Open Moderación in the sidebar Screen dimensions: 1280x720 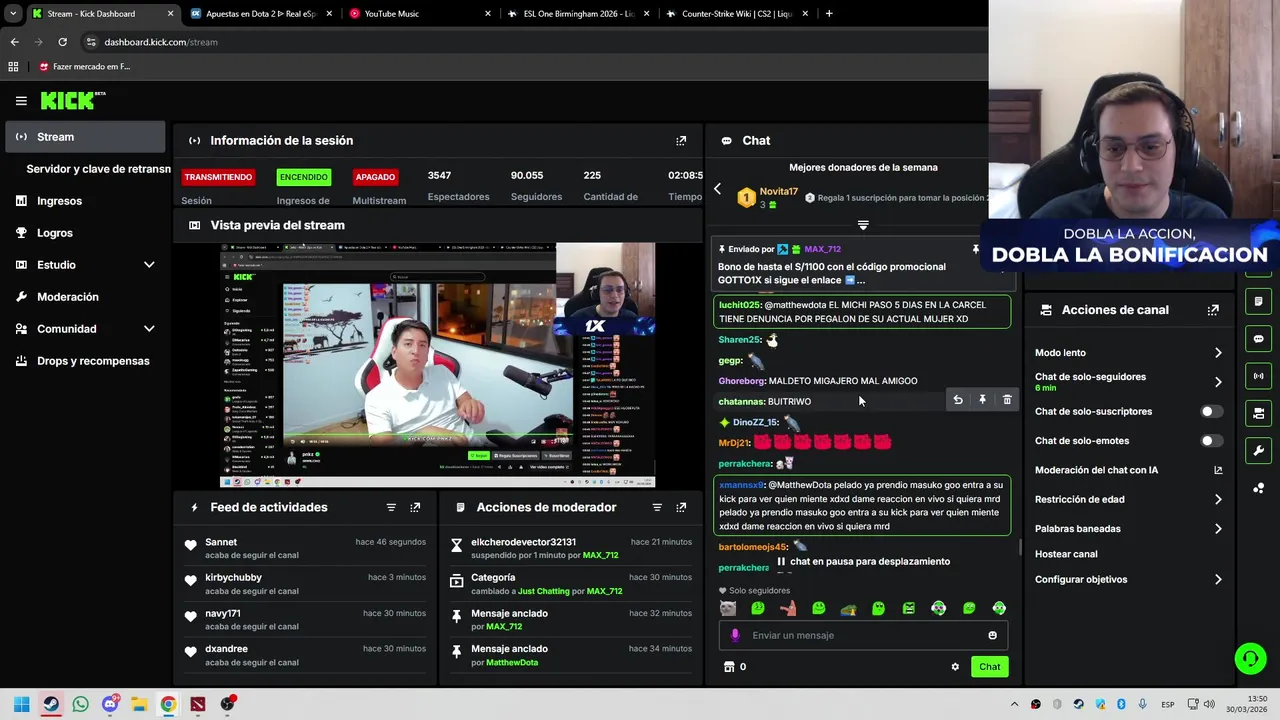[85, 297]
